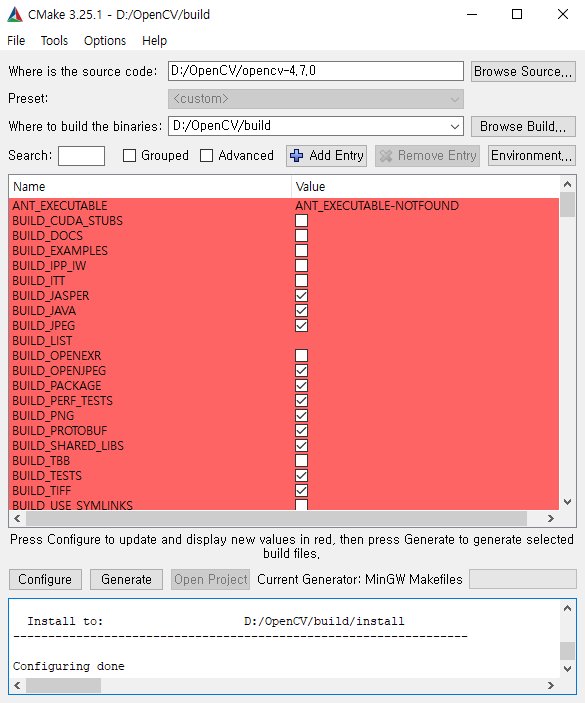585x703 pixels.
Task: Click the Search input field
Action: 82,156
